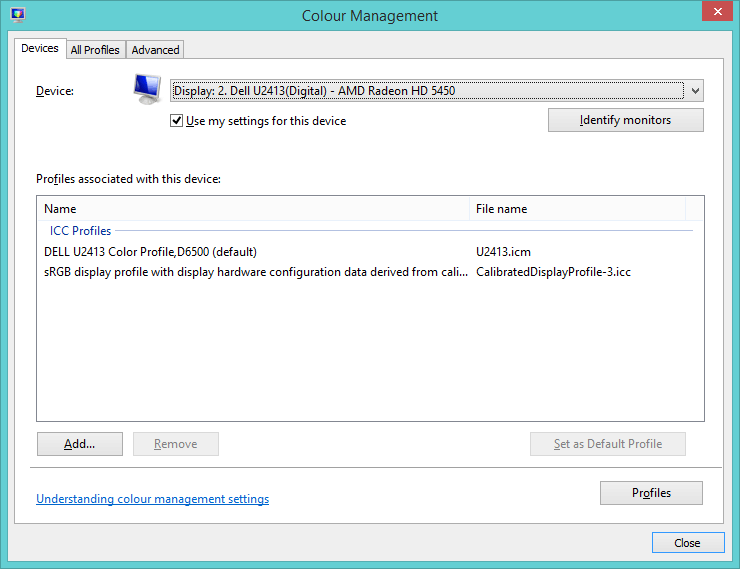Viewport: 740px width, 569px height.
Task: Click Set as Default Profile button
Action: [x=608, y=444]
